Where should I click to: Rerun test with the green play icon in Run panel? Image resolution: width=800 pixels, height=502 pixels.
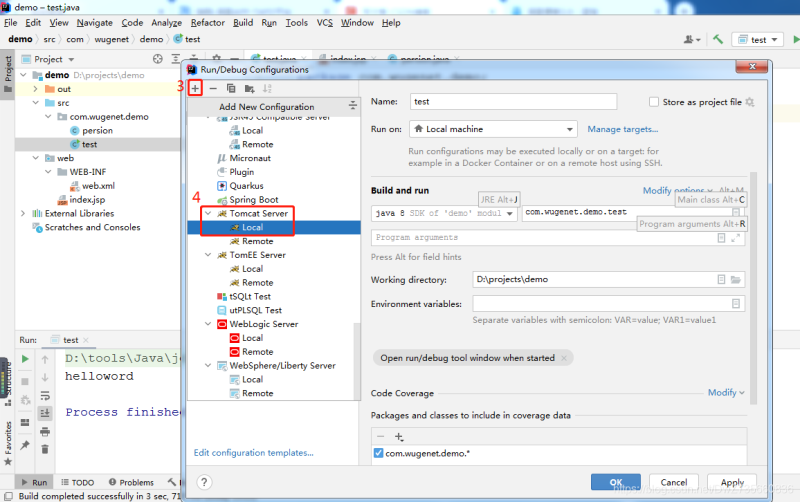click(x=25, y=359)
